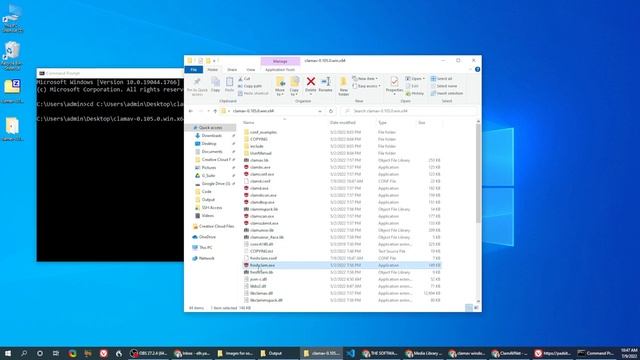
Task: Click the Recycle Bin desktop icon
Action: (12, 56)
